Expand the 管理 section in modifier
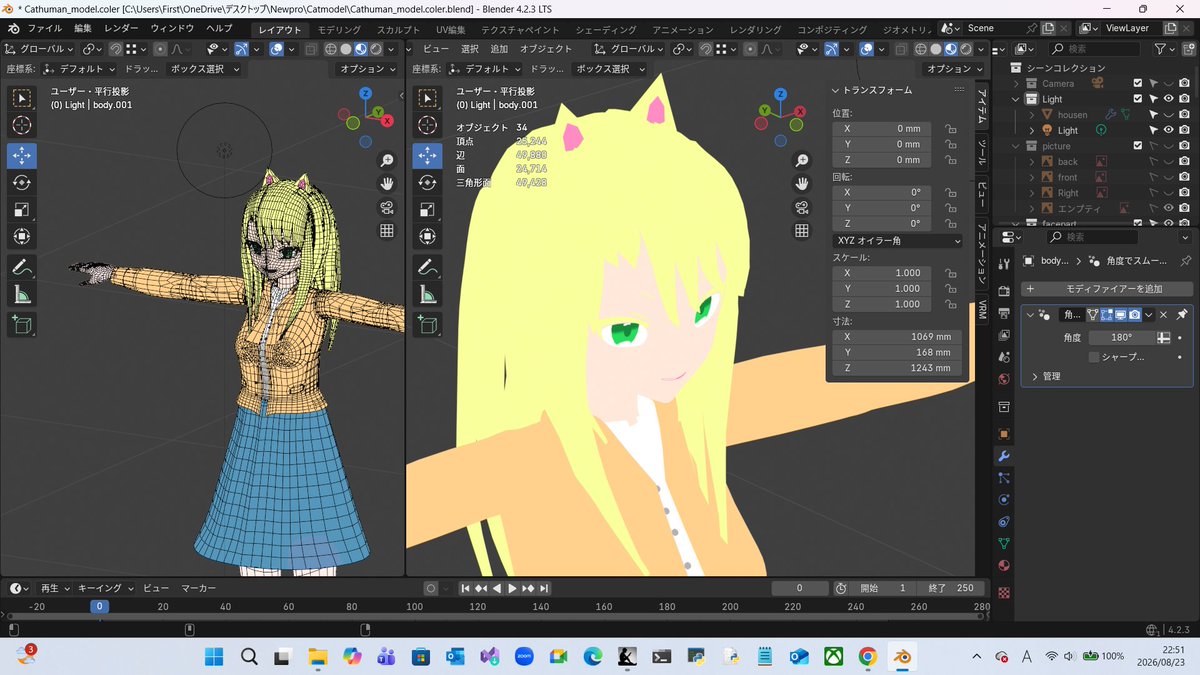Viewport: 1200px width, 675px height. [x=1035, y=376]
